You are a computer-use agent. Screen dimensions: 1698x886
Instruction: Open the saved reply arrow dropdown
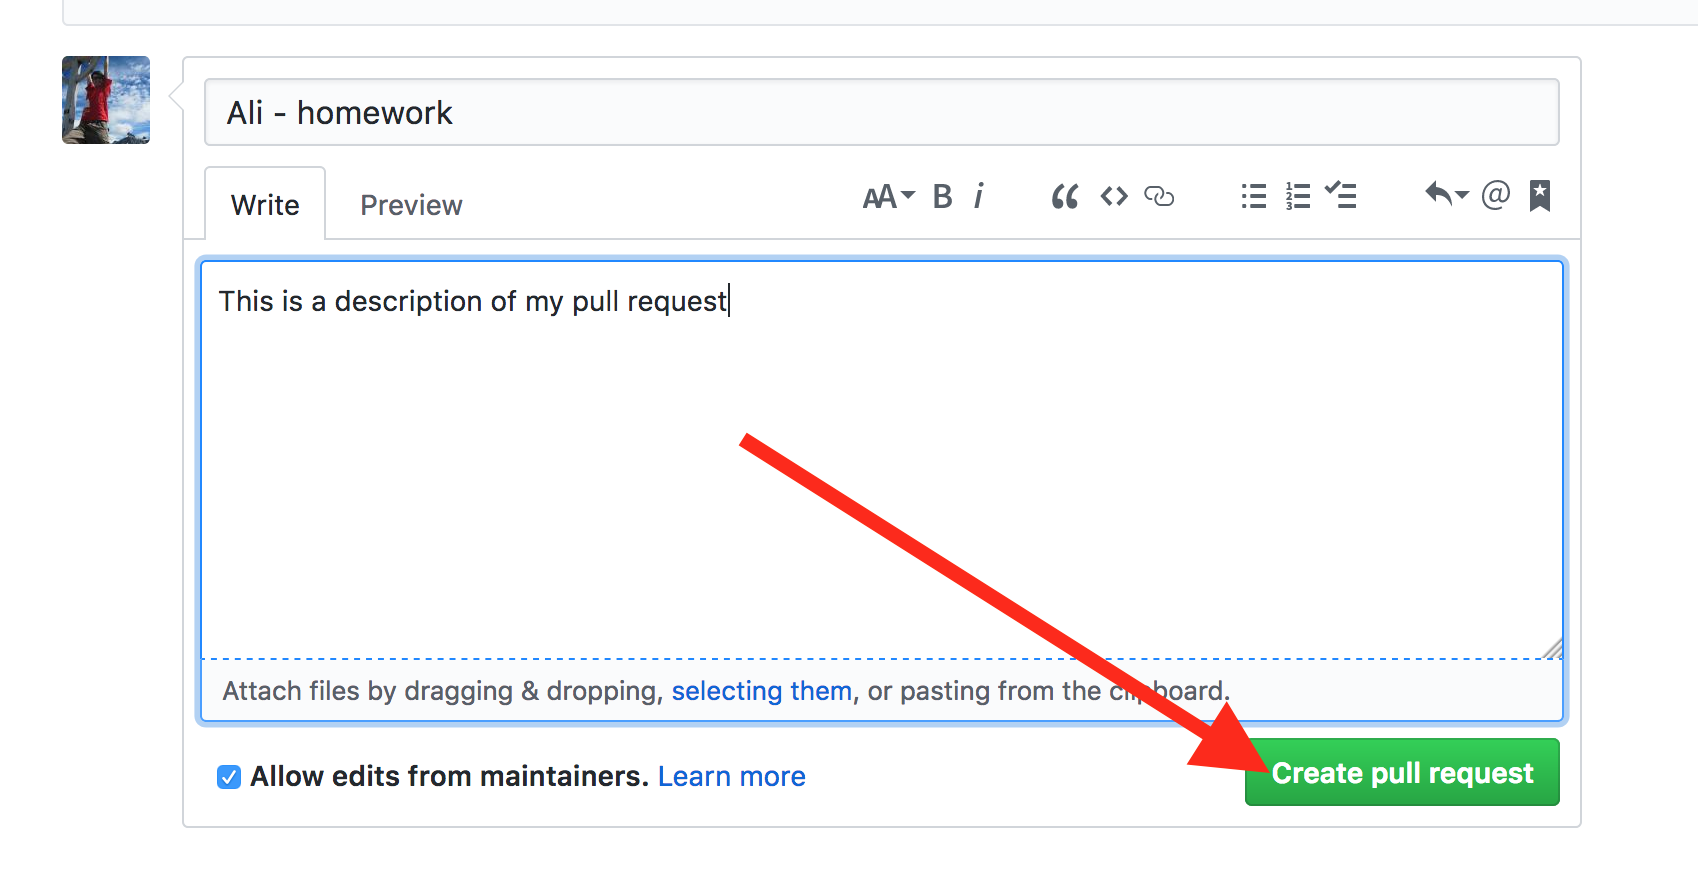1446,194
